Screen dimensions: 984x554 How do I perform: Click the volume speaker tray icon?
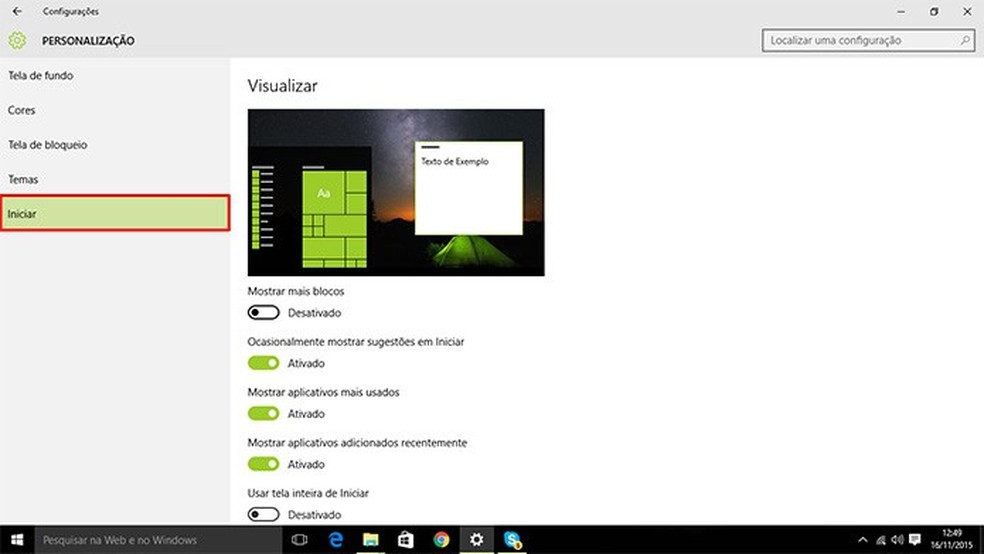pyautogui.click(x=897, y=540)
